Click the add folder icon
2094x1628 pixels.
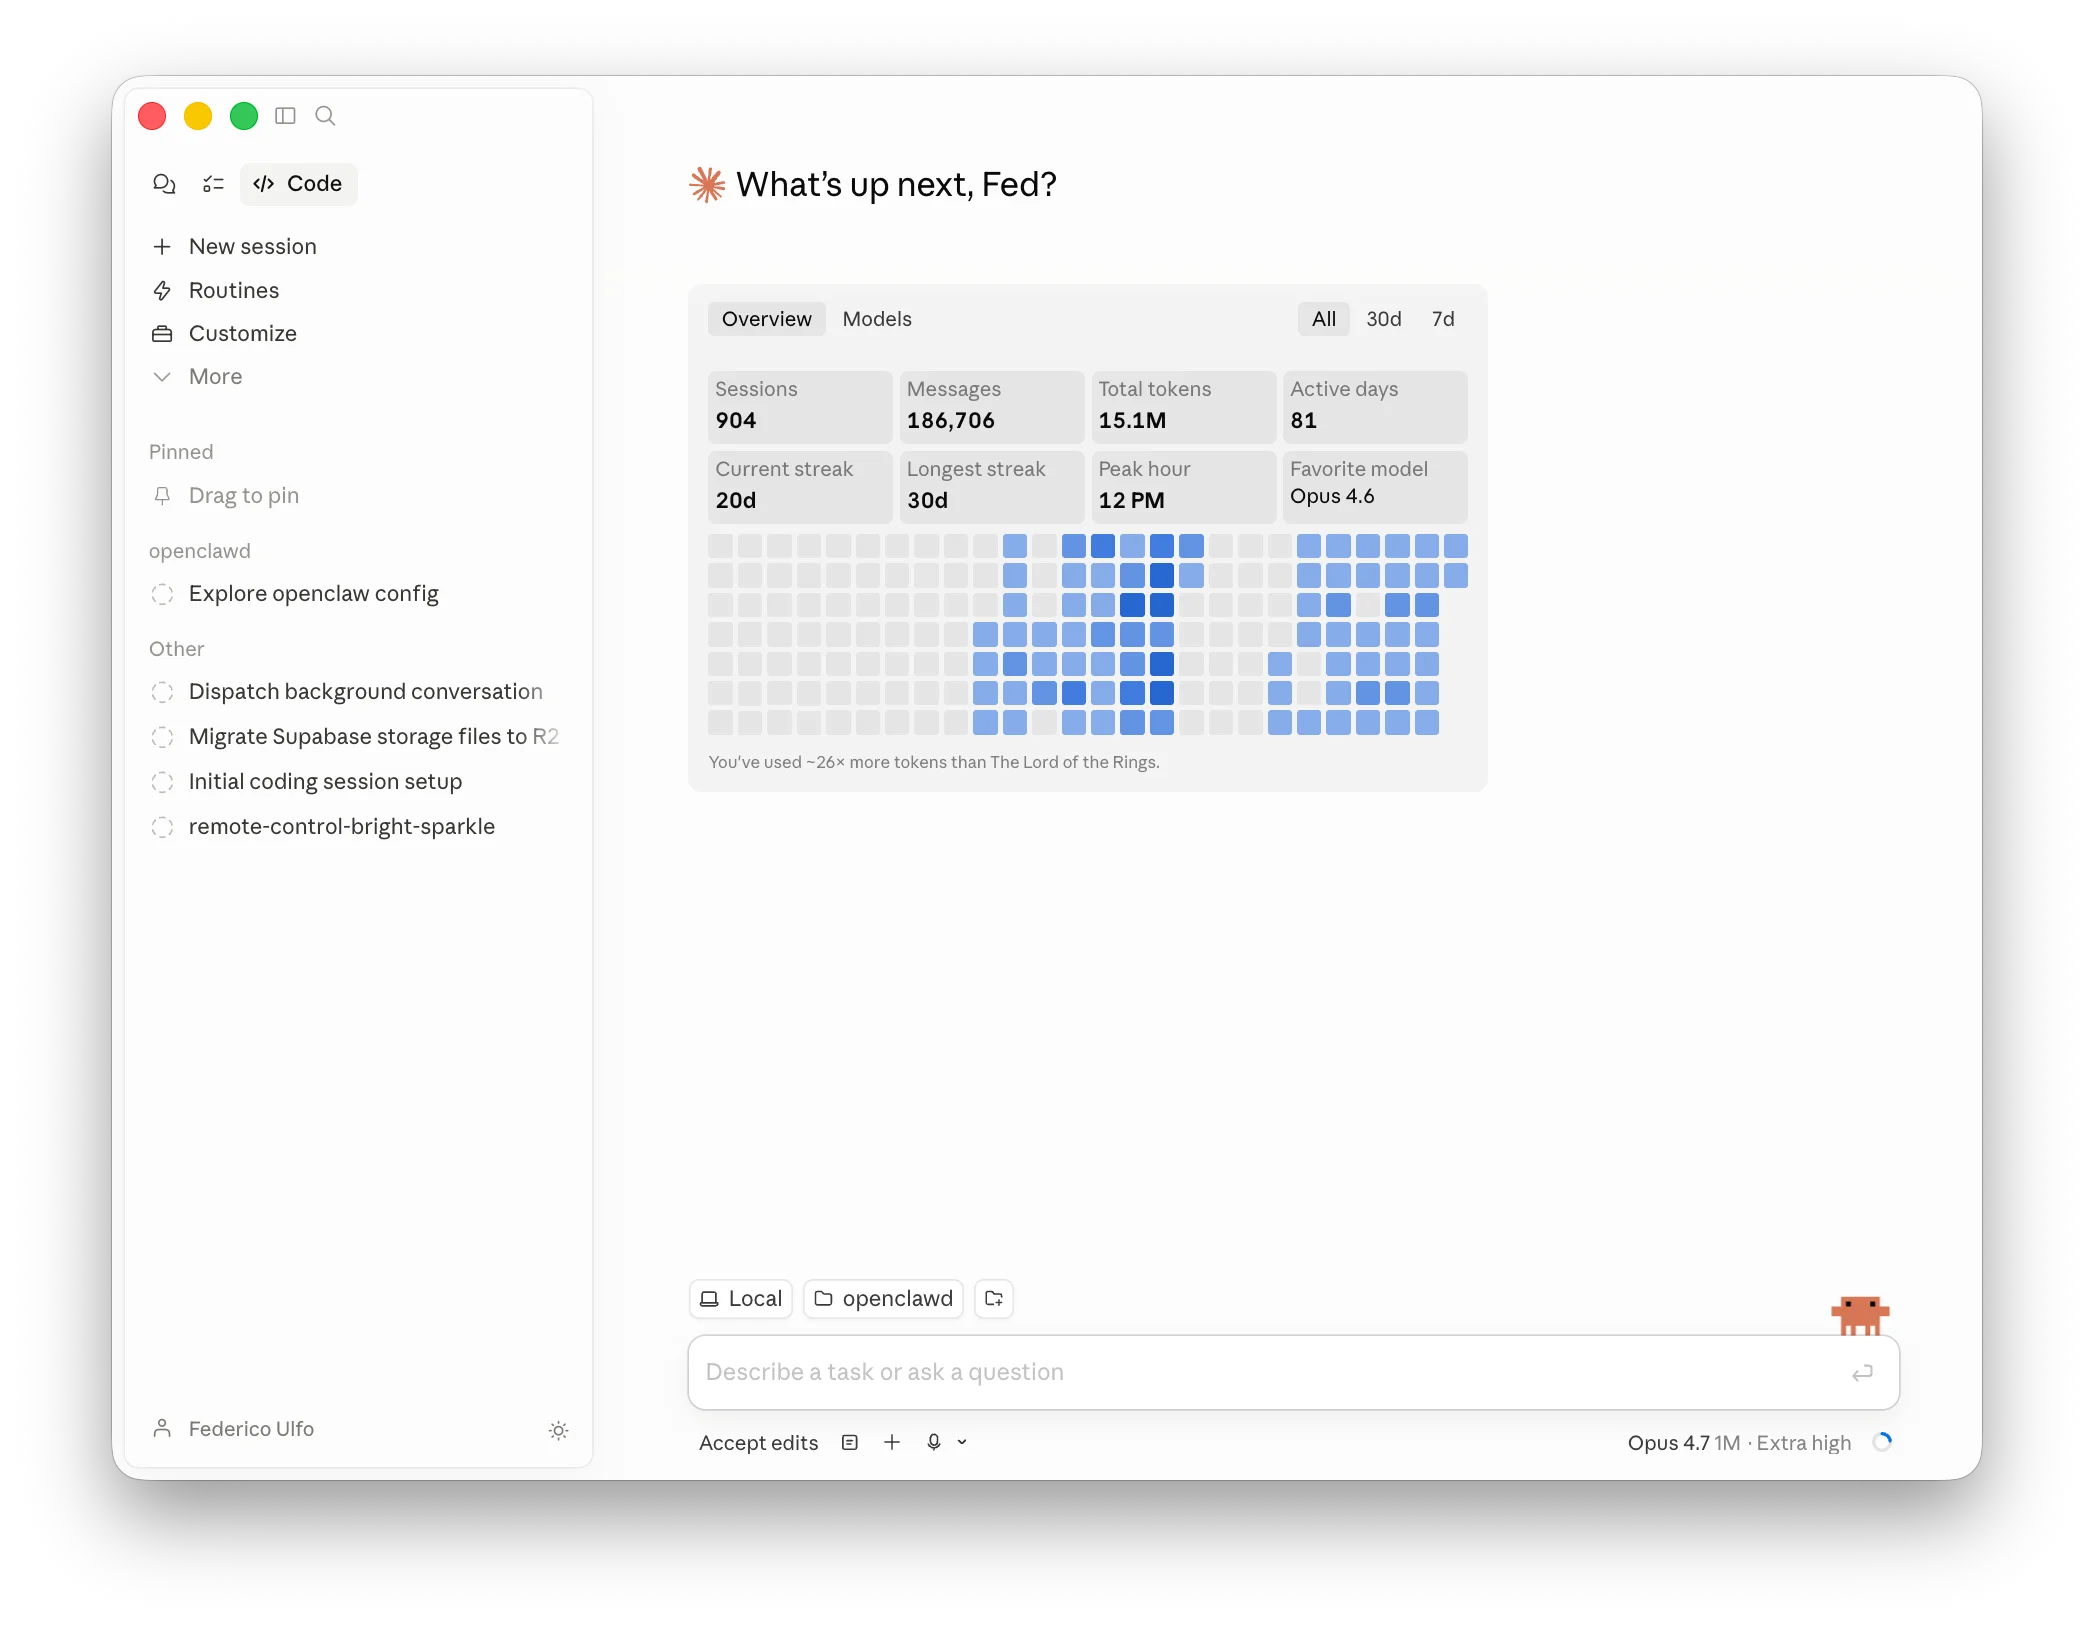coord(994,1299)
